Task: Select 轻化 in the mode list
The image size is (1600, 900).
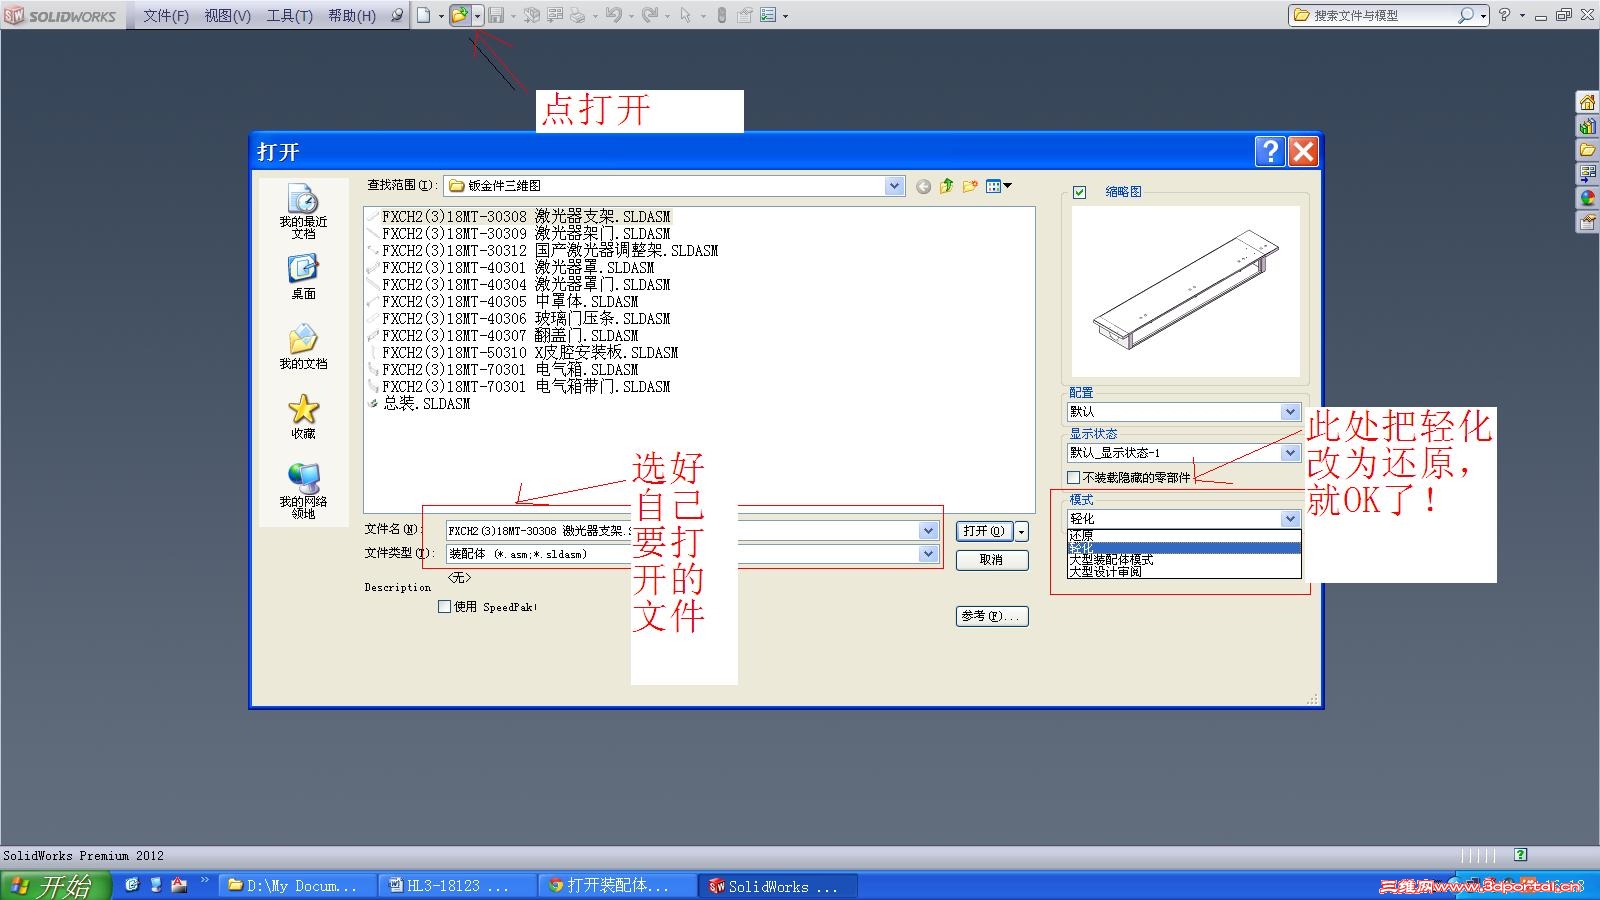Action: 1184,548
